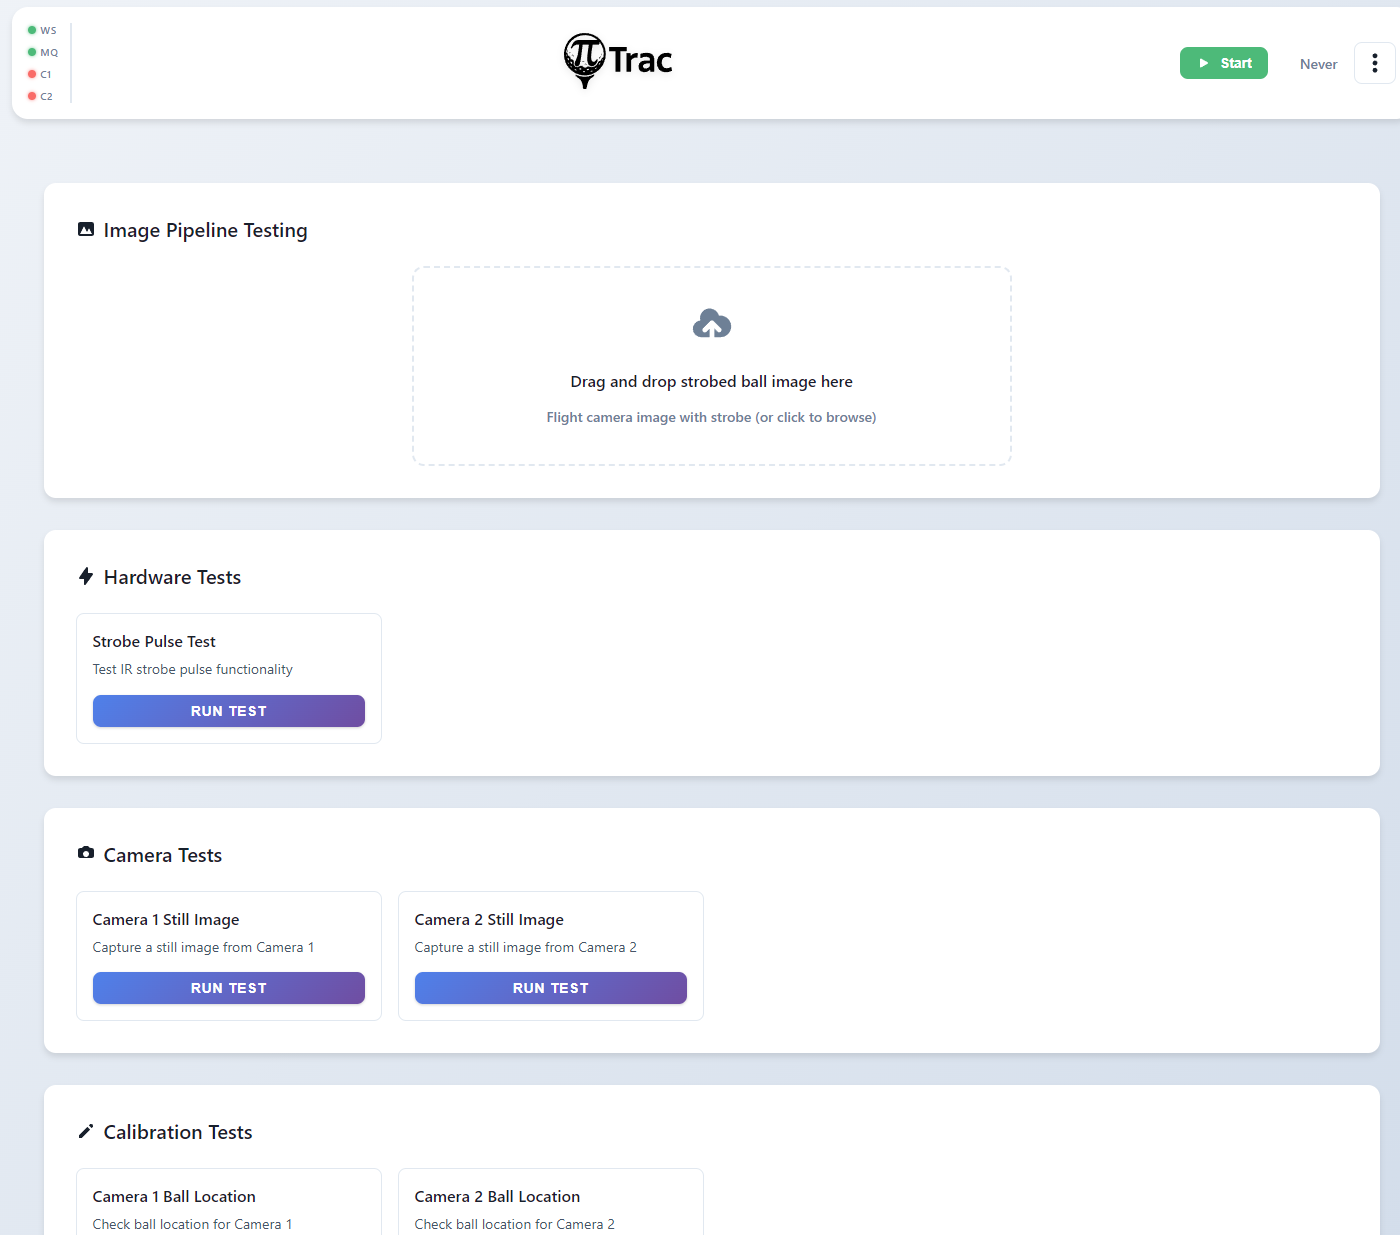Click the 'Never' status text

tap(1318, 64)
